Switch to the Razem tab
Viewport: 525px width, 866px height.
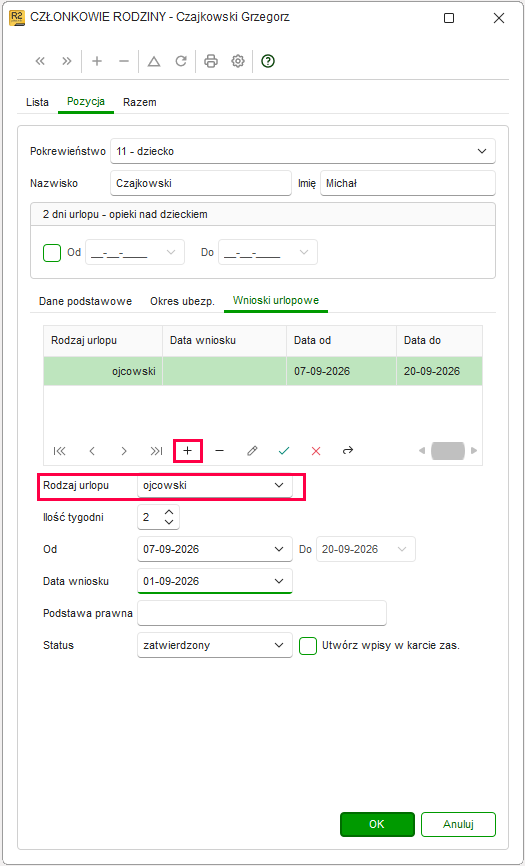click(x=140, y=103)
